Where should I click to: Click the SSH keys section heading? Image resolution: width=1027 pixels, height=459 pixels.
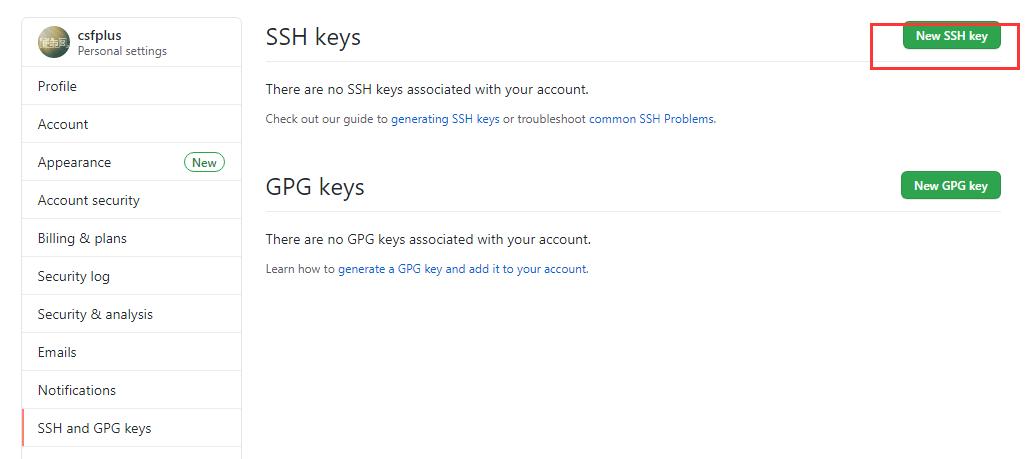tap(313, 37)
